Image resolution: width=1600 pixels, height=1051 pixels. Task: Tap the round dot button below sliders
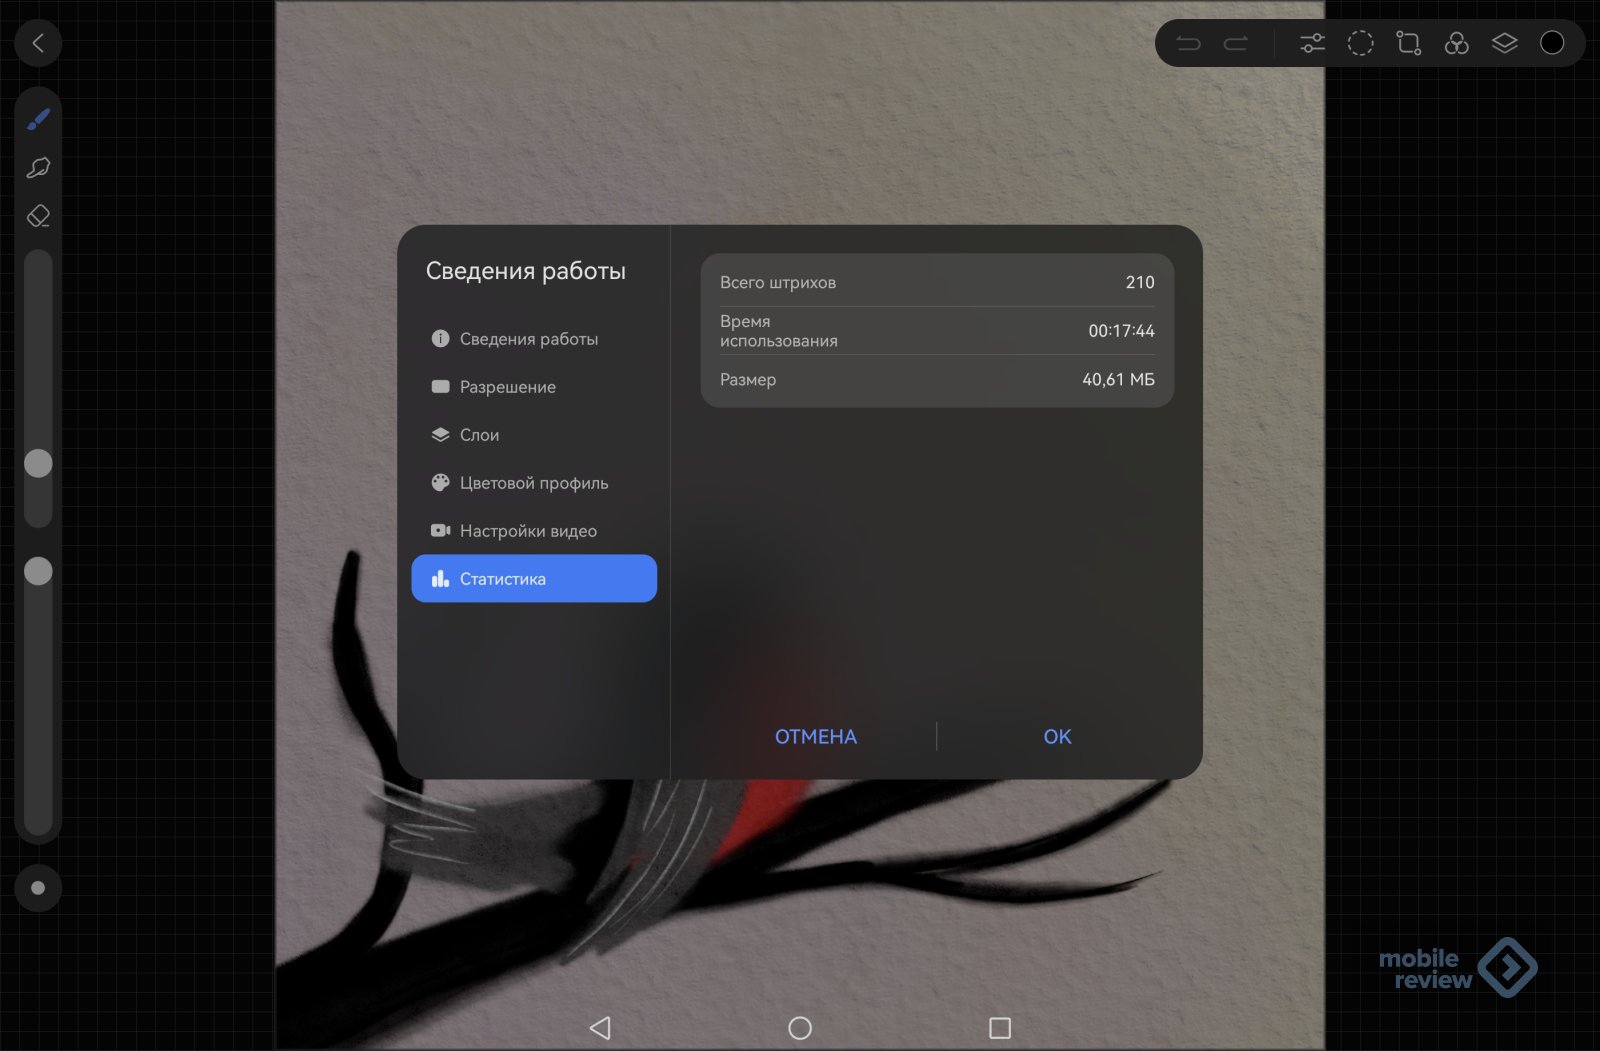coord(38,888)
